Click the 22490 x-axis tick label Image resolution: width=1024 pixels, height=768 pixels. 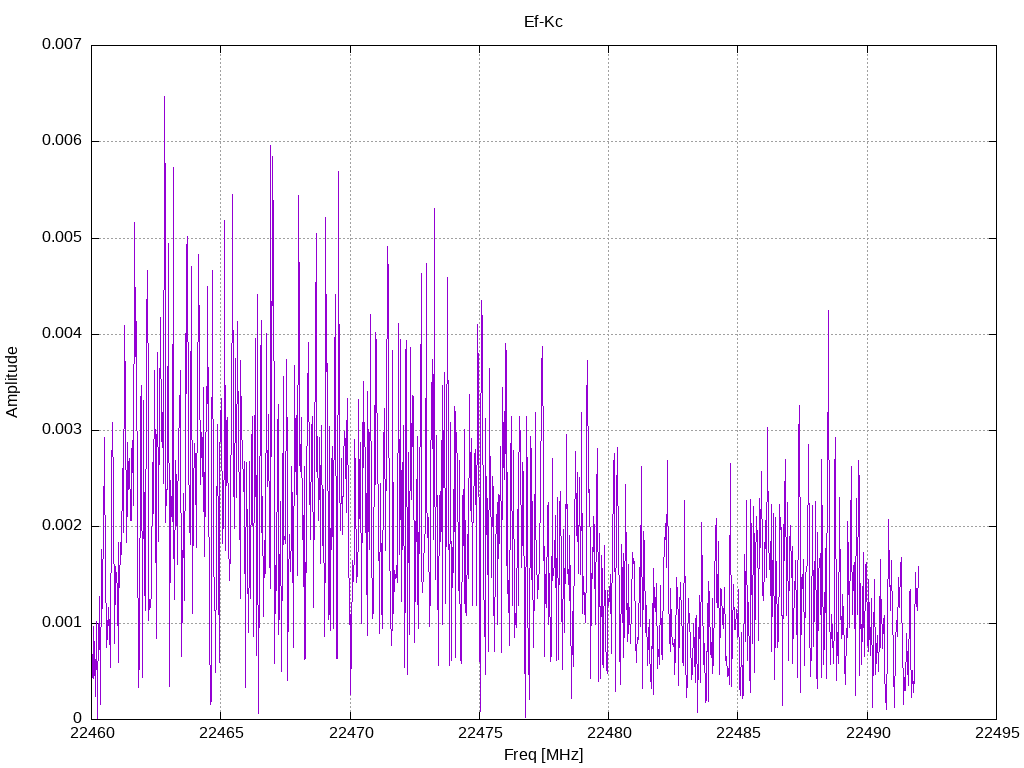tap(868, 733)
